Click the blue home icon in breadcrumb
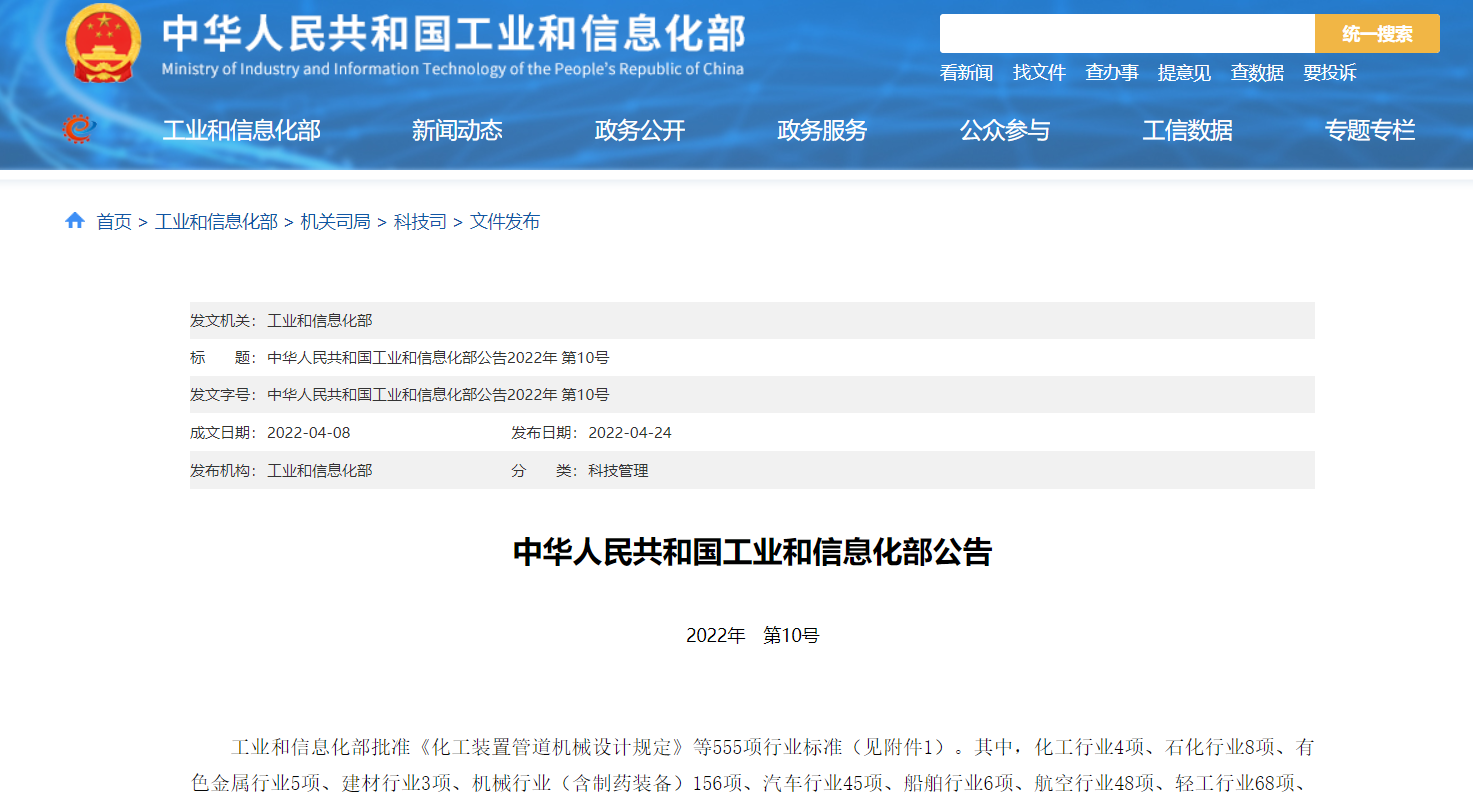The width and height of the screenshot is (1473, 807). tap(75, 221)
